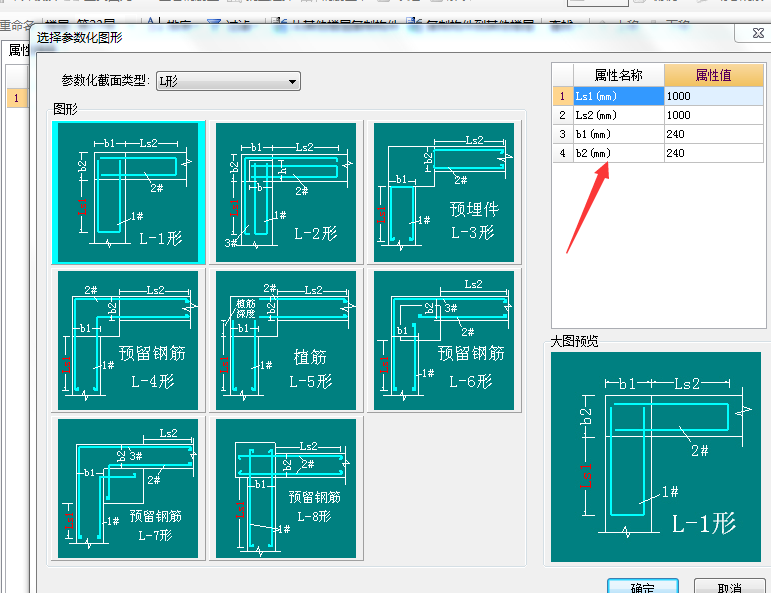Open the 参数化截面类型 dropdown
Screen dimensions: 771x593
(228, 81)
